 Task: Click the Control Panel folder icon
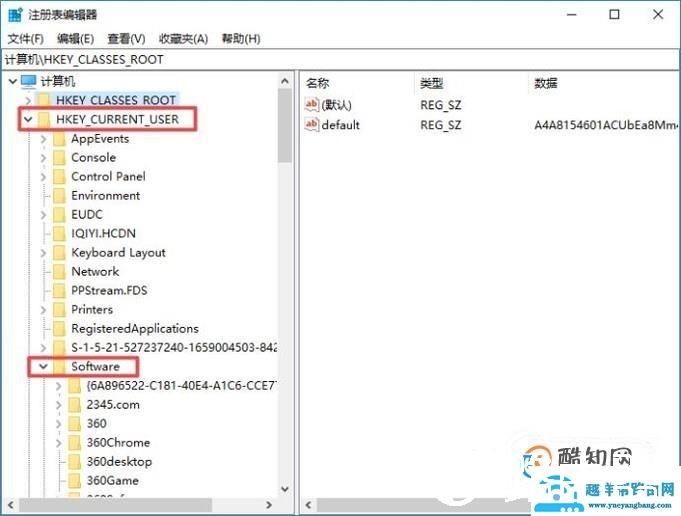pos(59,176)
